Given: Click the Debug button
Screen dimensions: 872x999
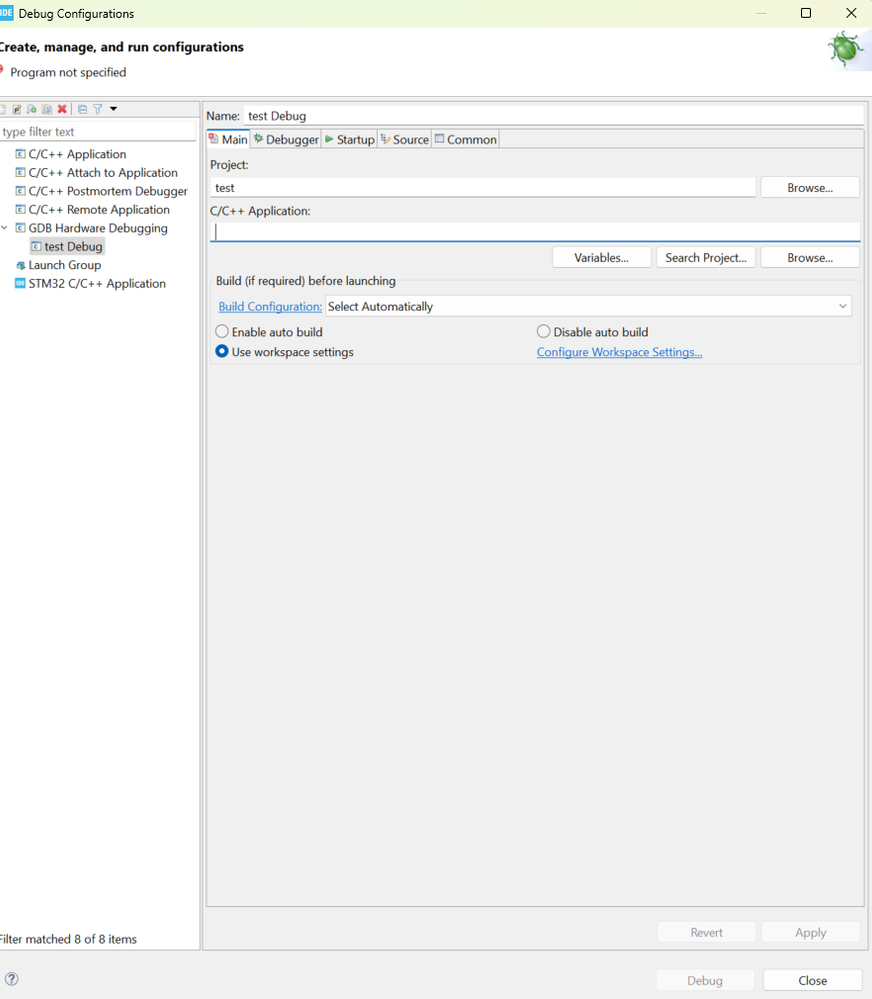Looking at the screenshot, I should coord(705,981).
